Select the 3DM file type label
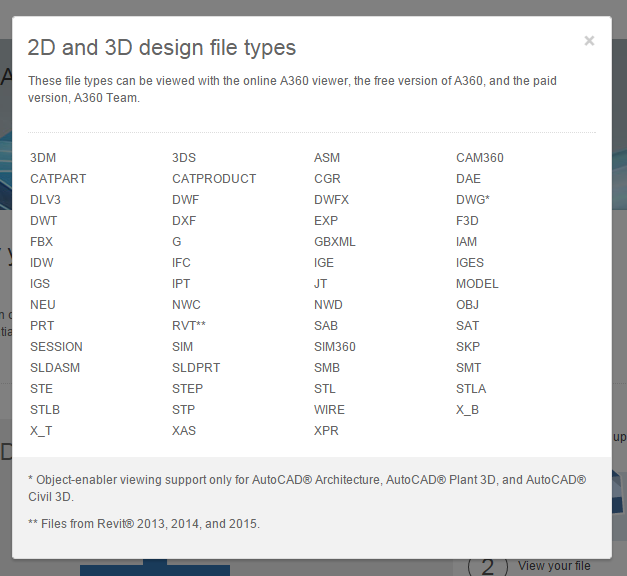The width and height of the screenshot is (627, 576). click(44, 158)
